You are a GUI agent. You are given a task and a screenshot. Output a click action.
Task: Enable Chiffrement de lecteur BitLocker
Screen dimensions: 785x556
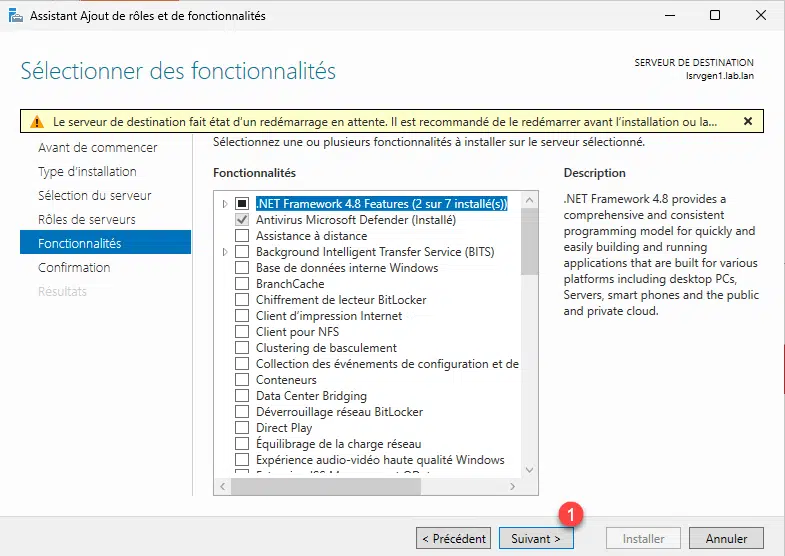pos(242,300)
